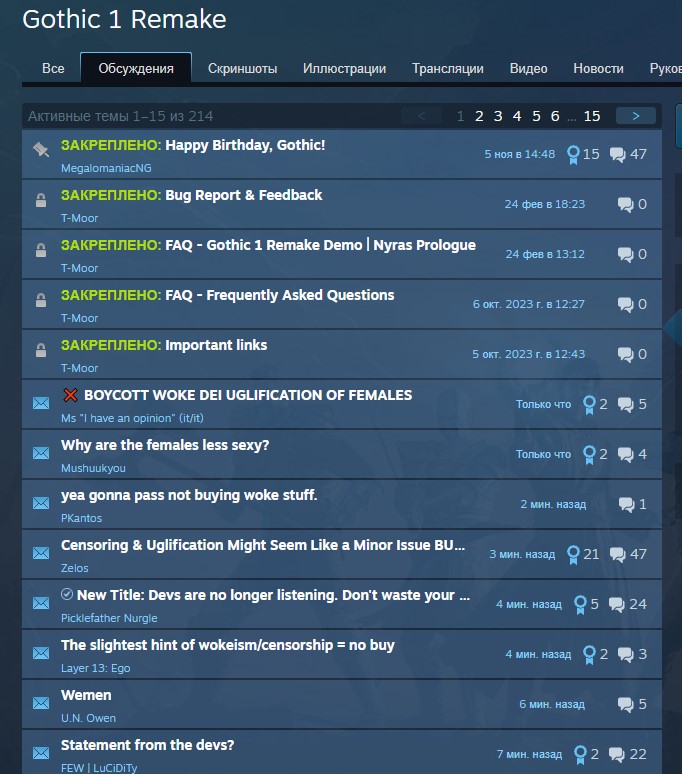This screenshot has height=774, width=682.
Task: Go to page 6 of discussions
Action: pyautogui.click(x=555, y=116)
